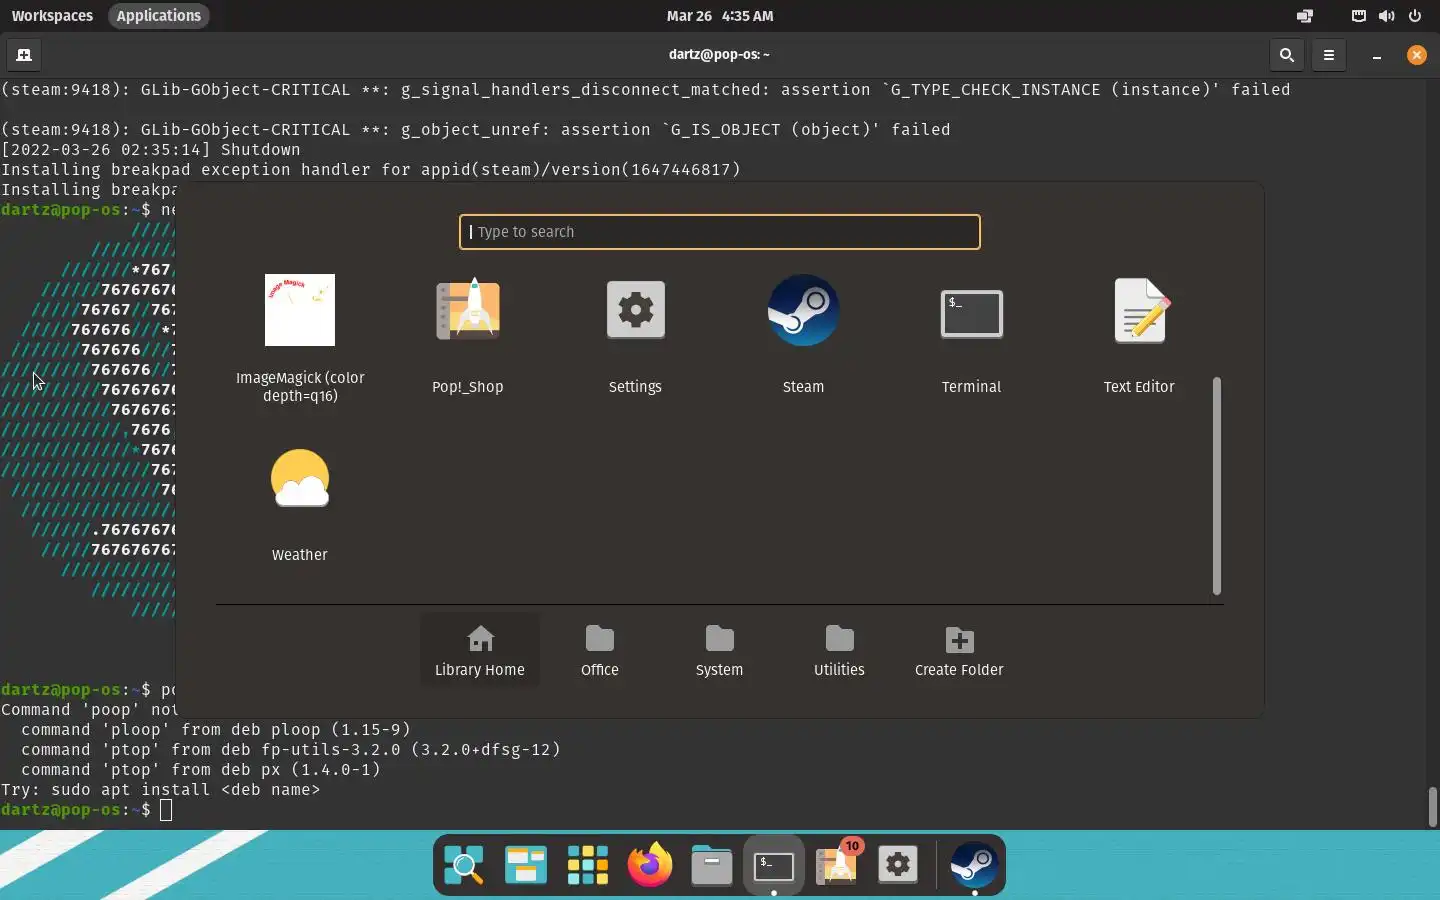The height and width of the screenshot is (900, 1440).
Task: Open the power menu in top bar
Action: (x=1416, y=16)
